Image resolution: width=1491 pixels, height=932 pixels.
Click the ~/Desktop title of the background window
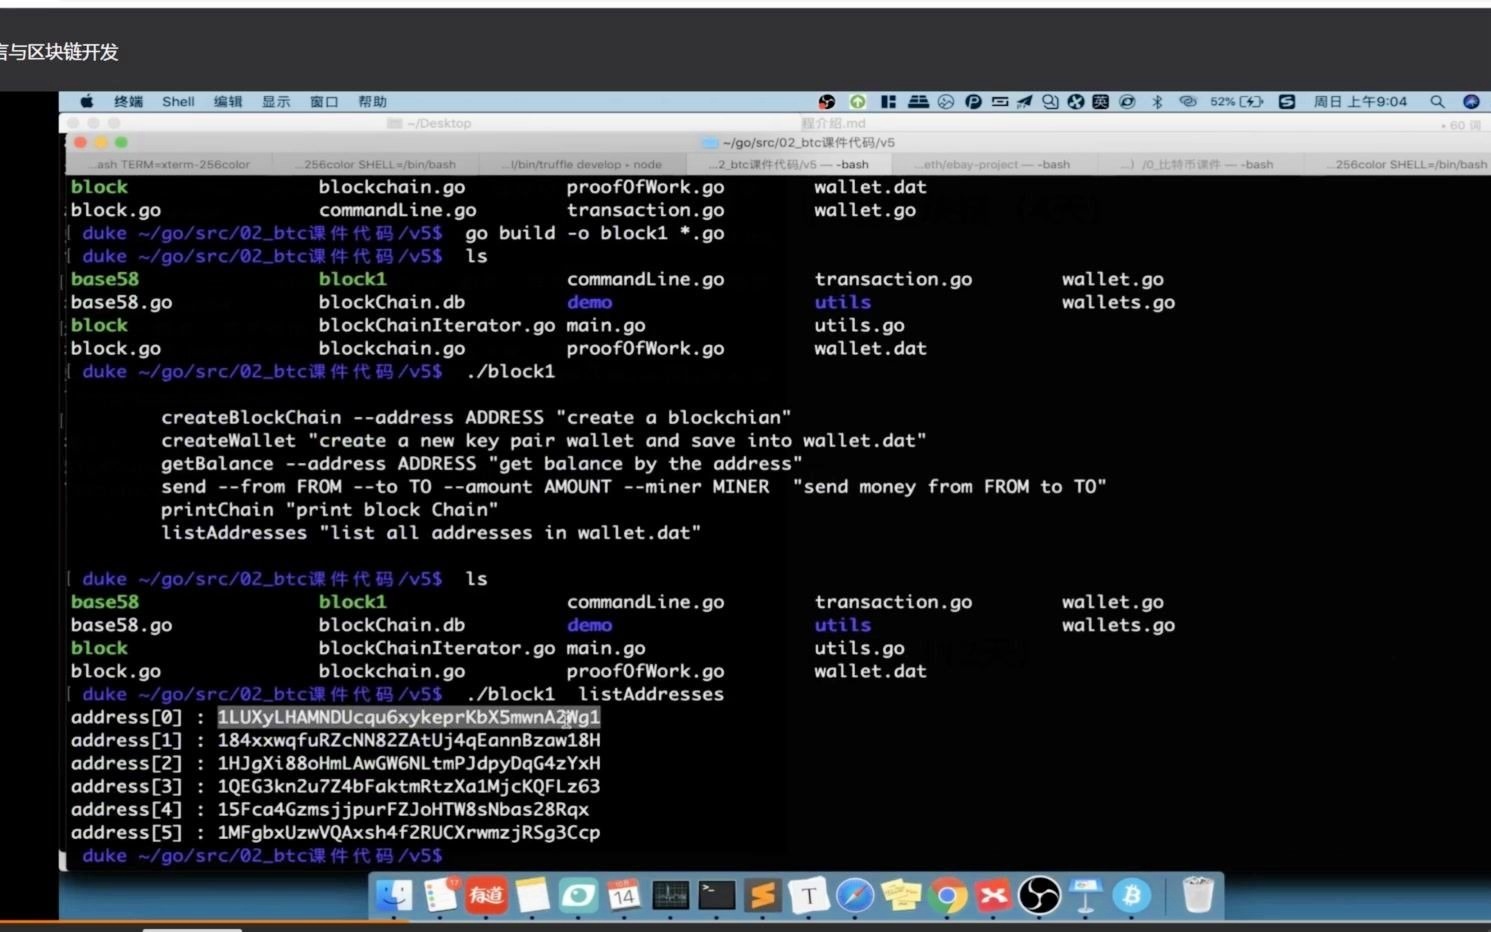[x=438, y=123]
